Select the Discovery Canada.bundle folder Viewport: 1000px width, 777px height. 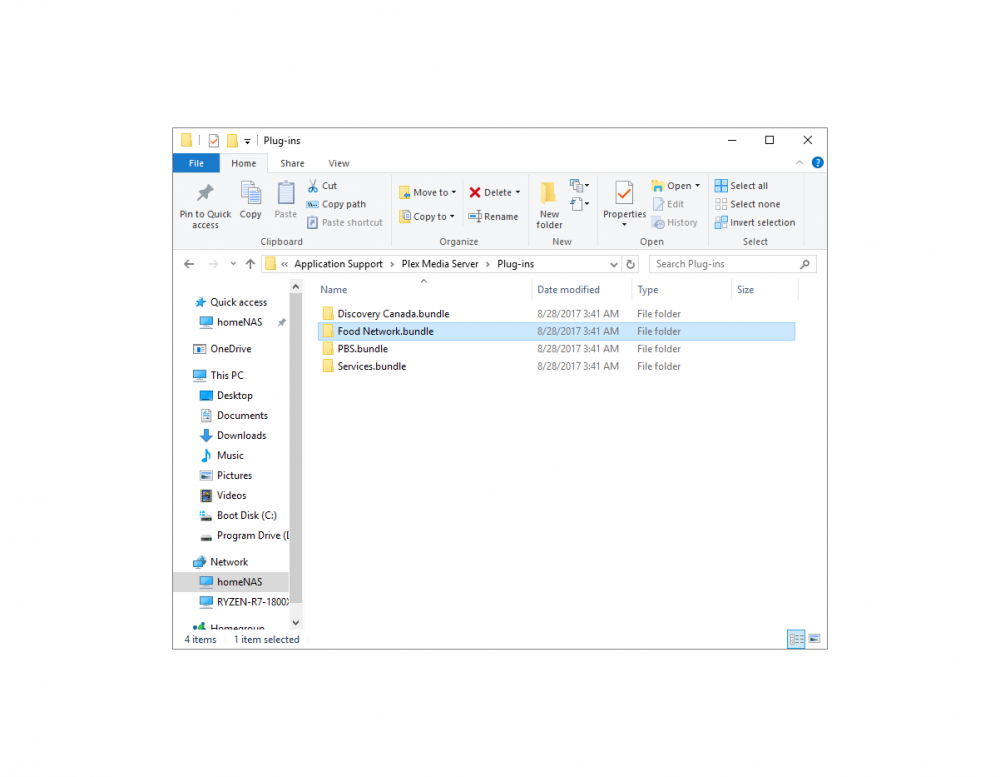click(x=556, y=314)
